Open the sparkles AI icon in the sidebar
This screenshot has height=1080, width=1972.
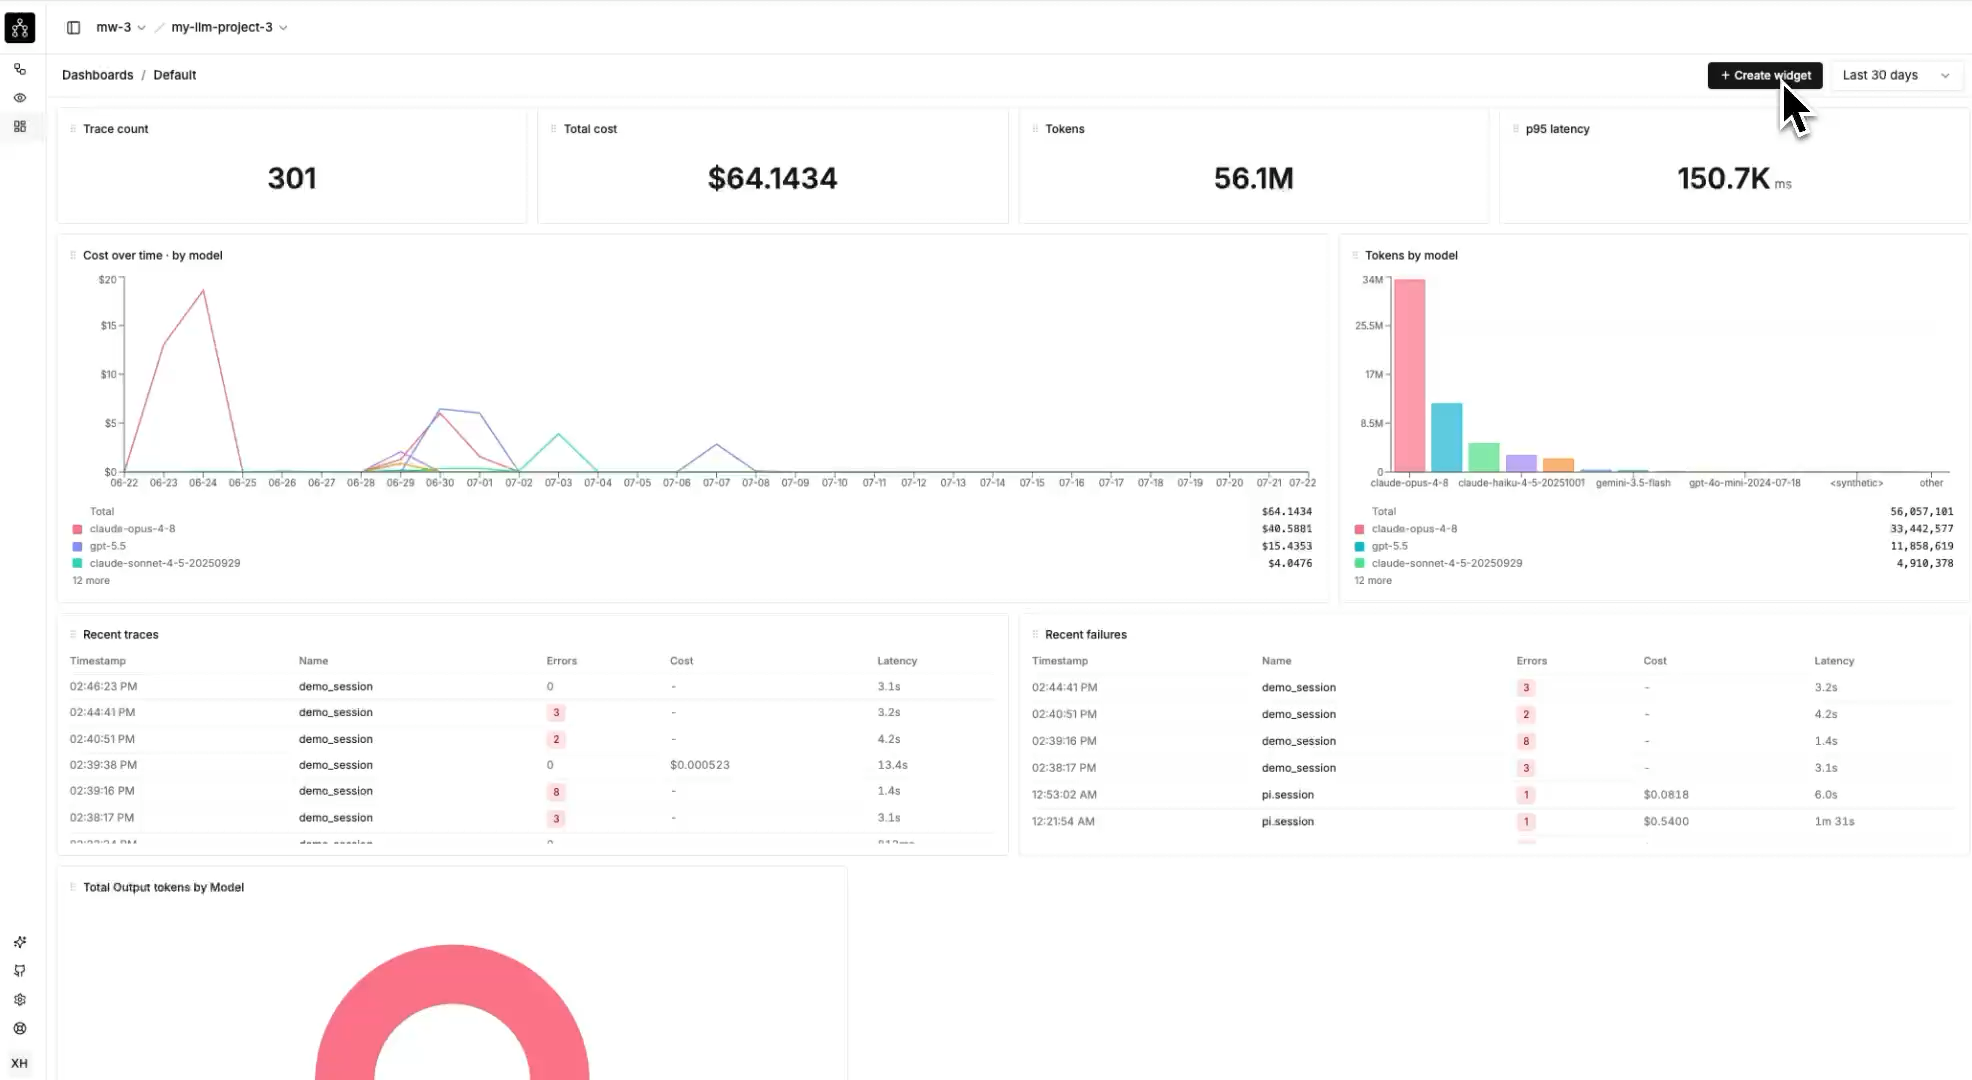click(x=20, y=942)
